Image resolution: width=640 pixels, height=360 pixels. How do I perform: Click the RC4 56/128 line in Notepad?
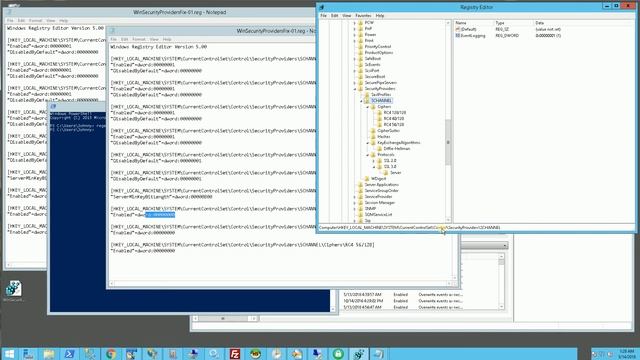point(242,245)
